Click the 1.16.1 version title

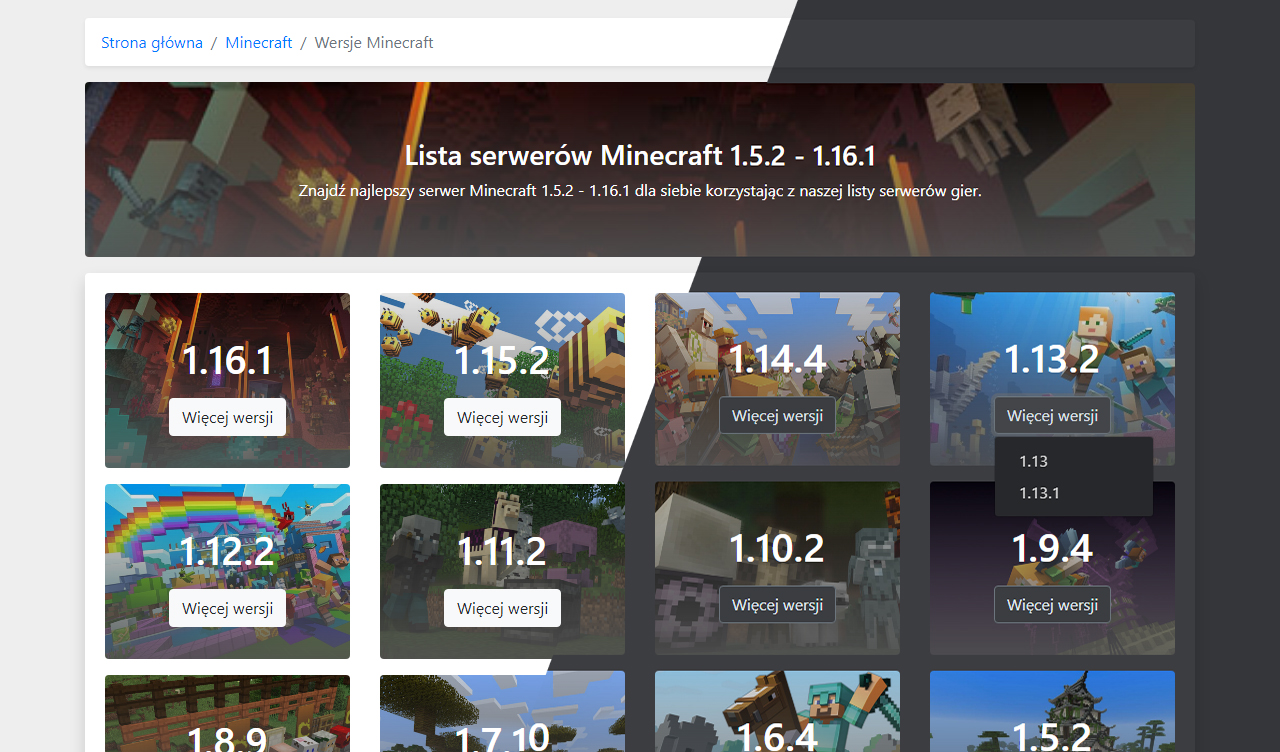pos(227,361)
